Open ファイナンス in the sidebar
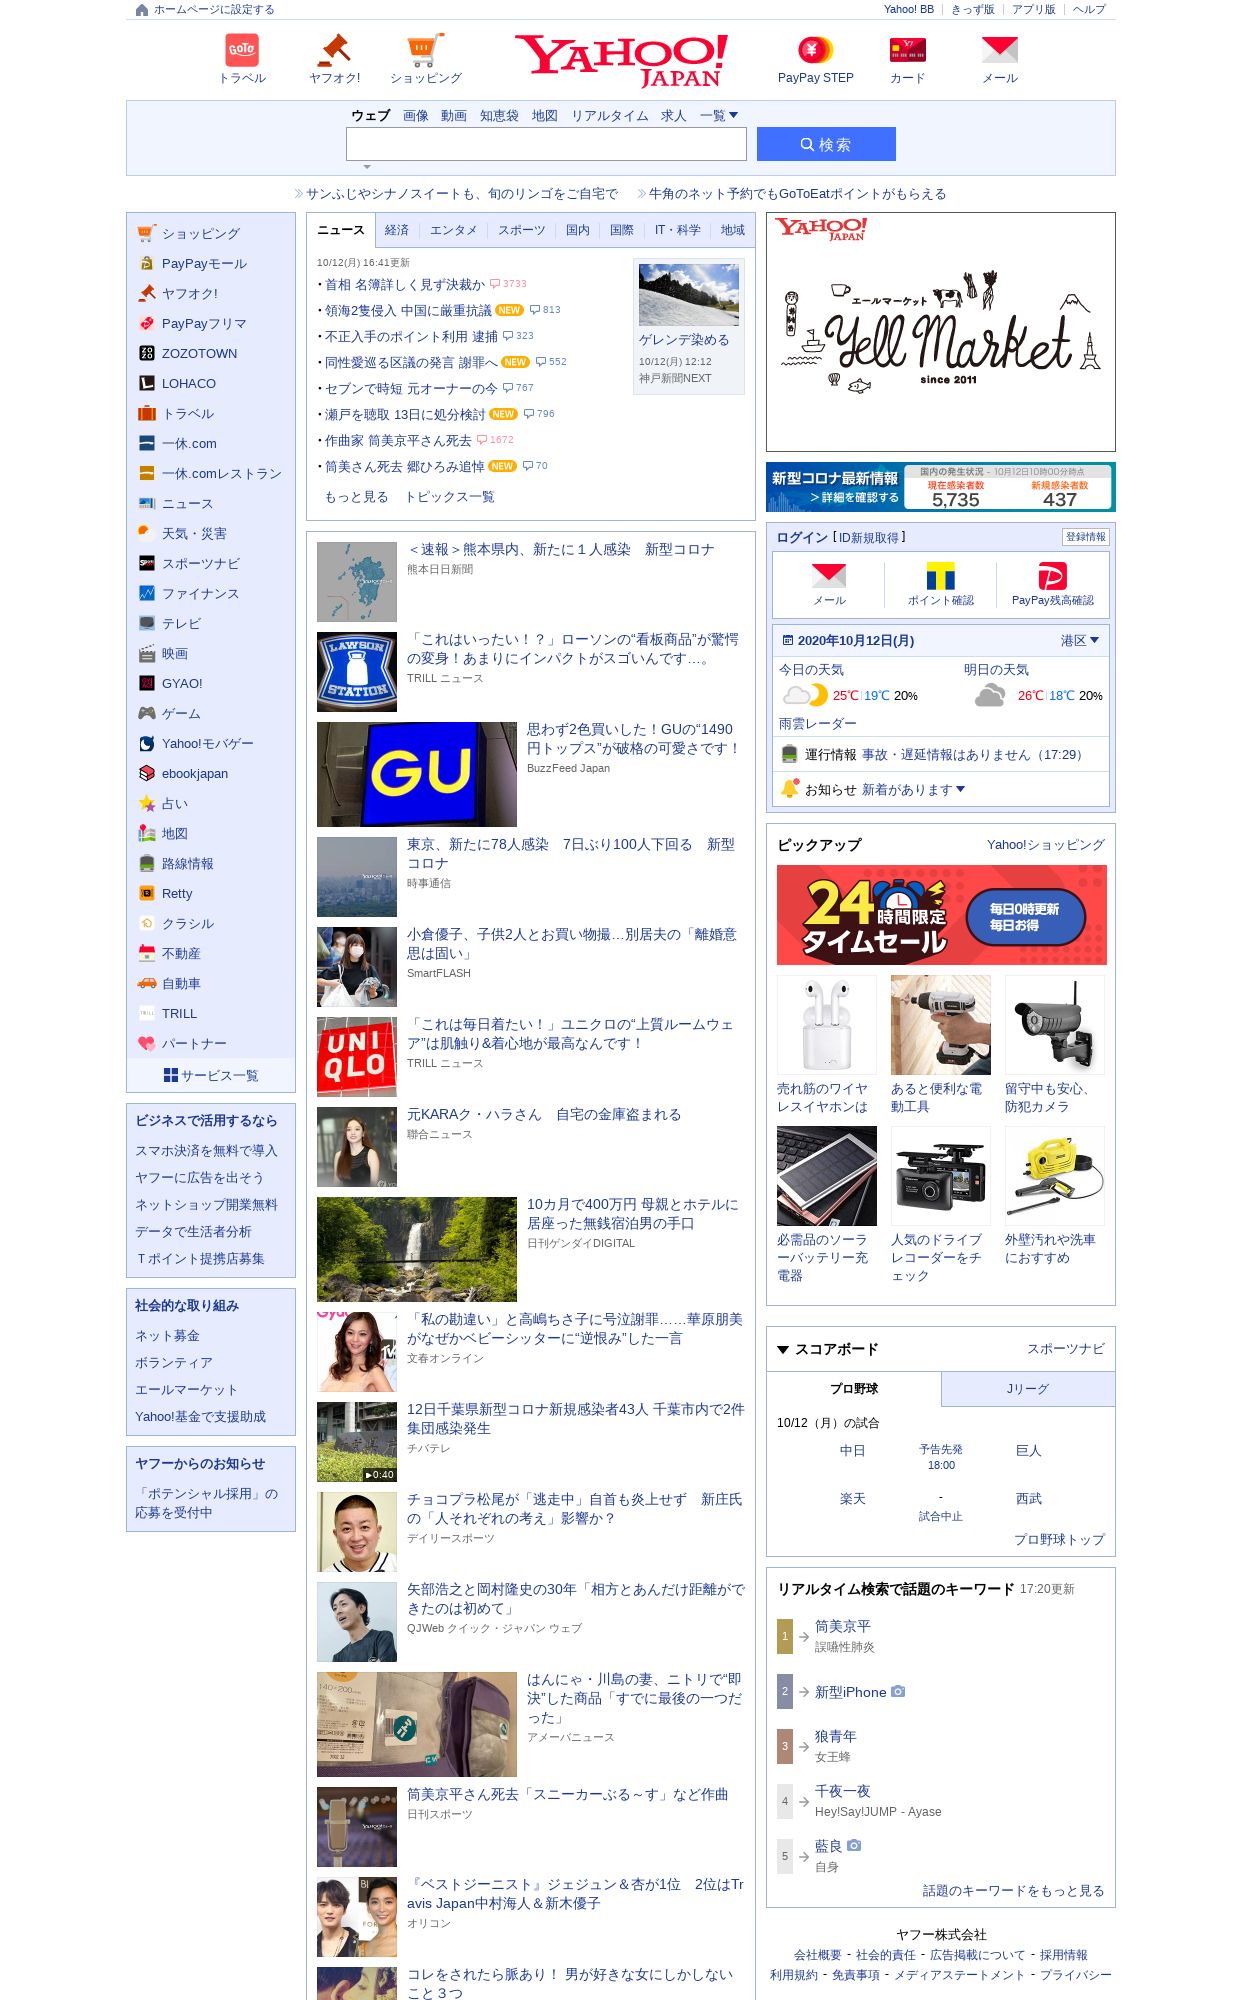The height and width of the screenshot is (2000, 1242). pyautogui.click(x=200, y=594)
